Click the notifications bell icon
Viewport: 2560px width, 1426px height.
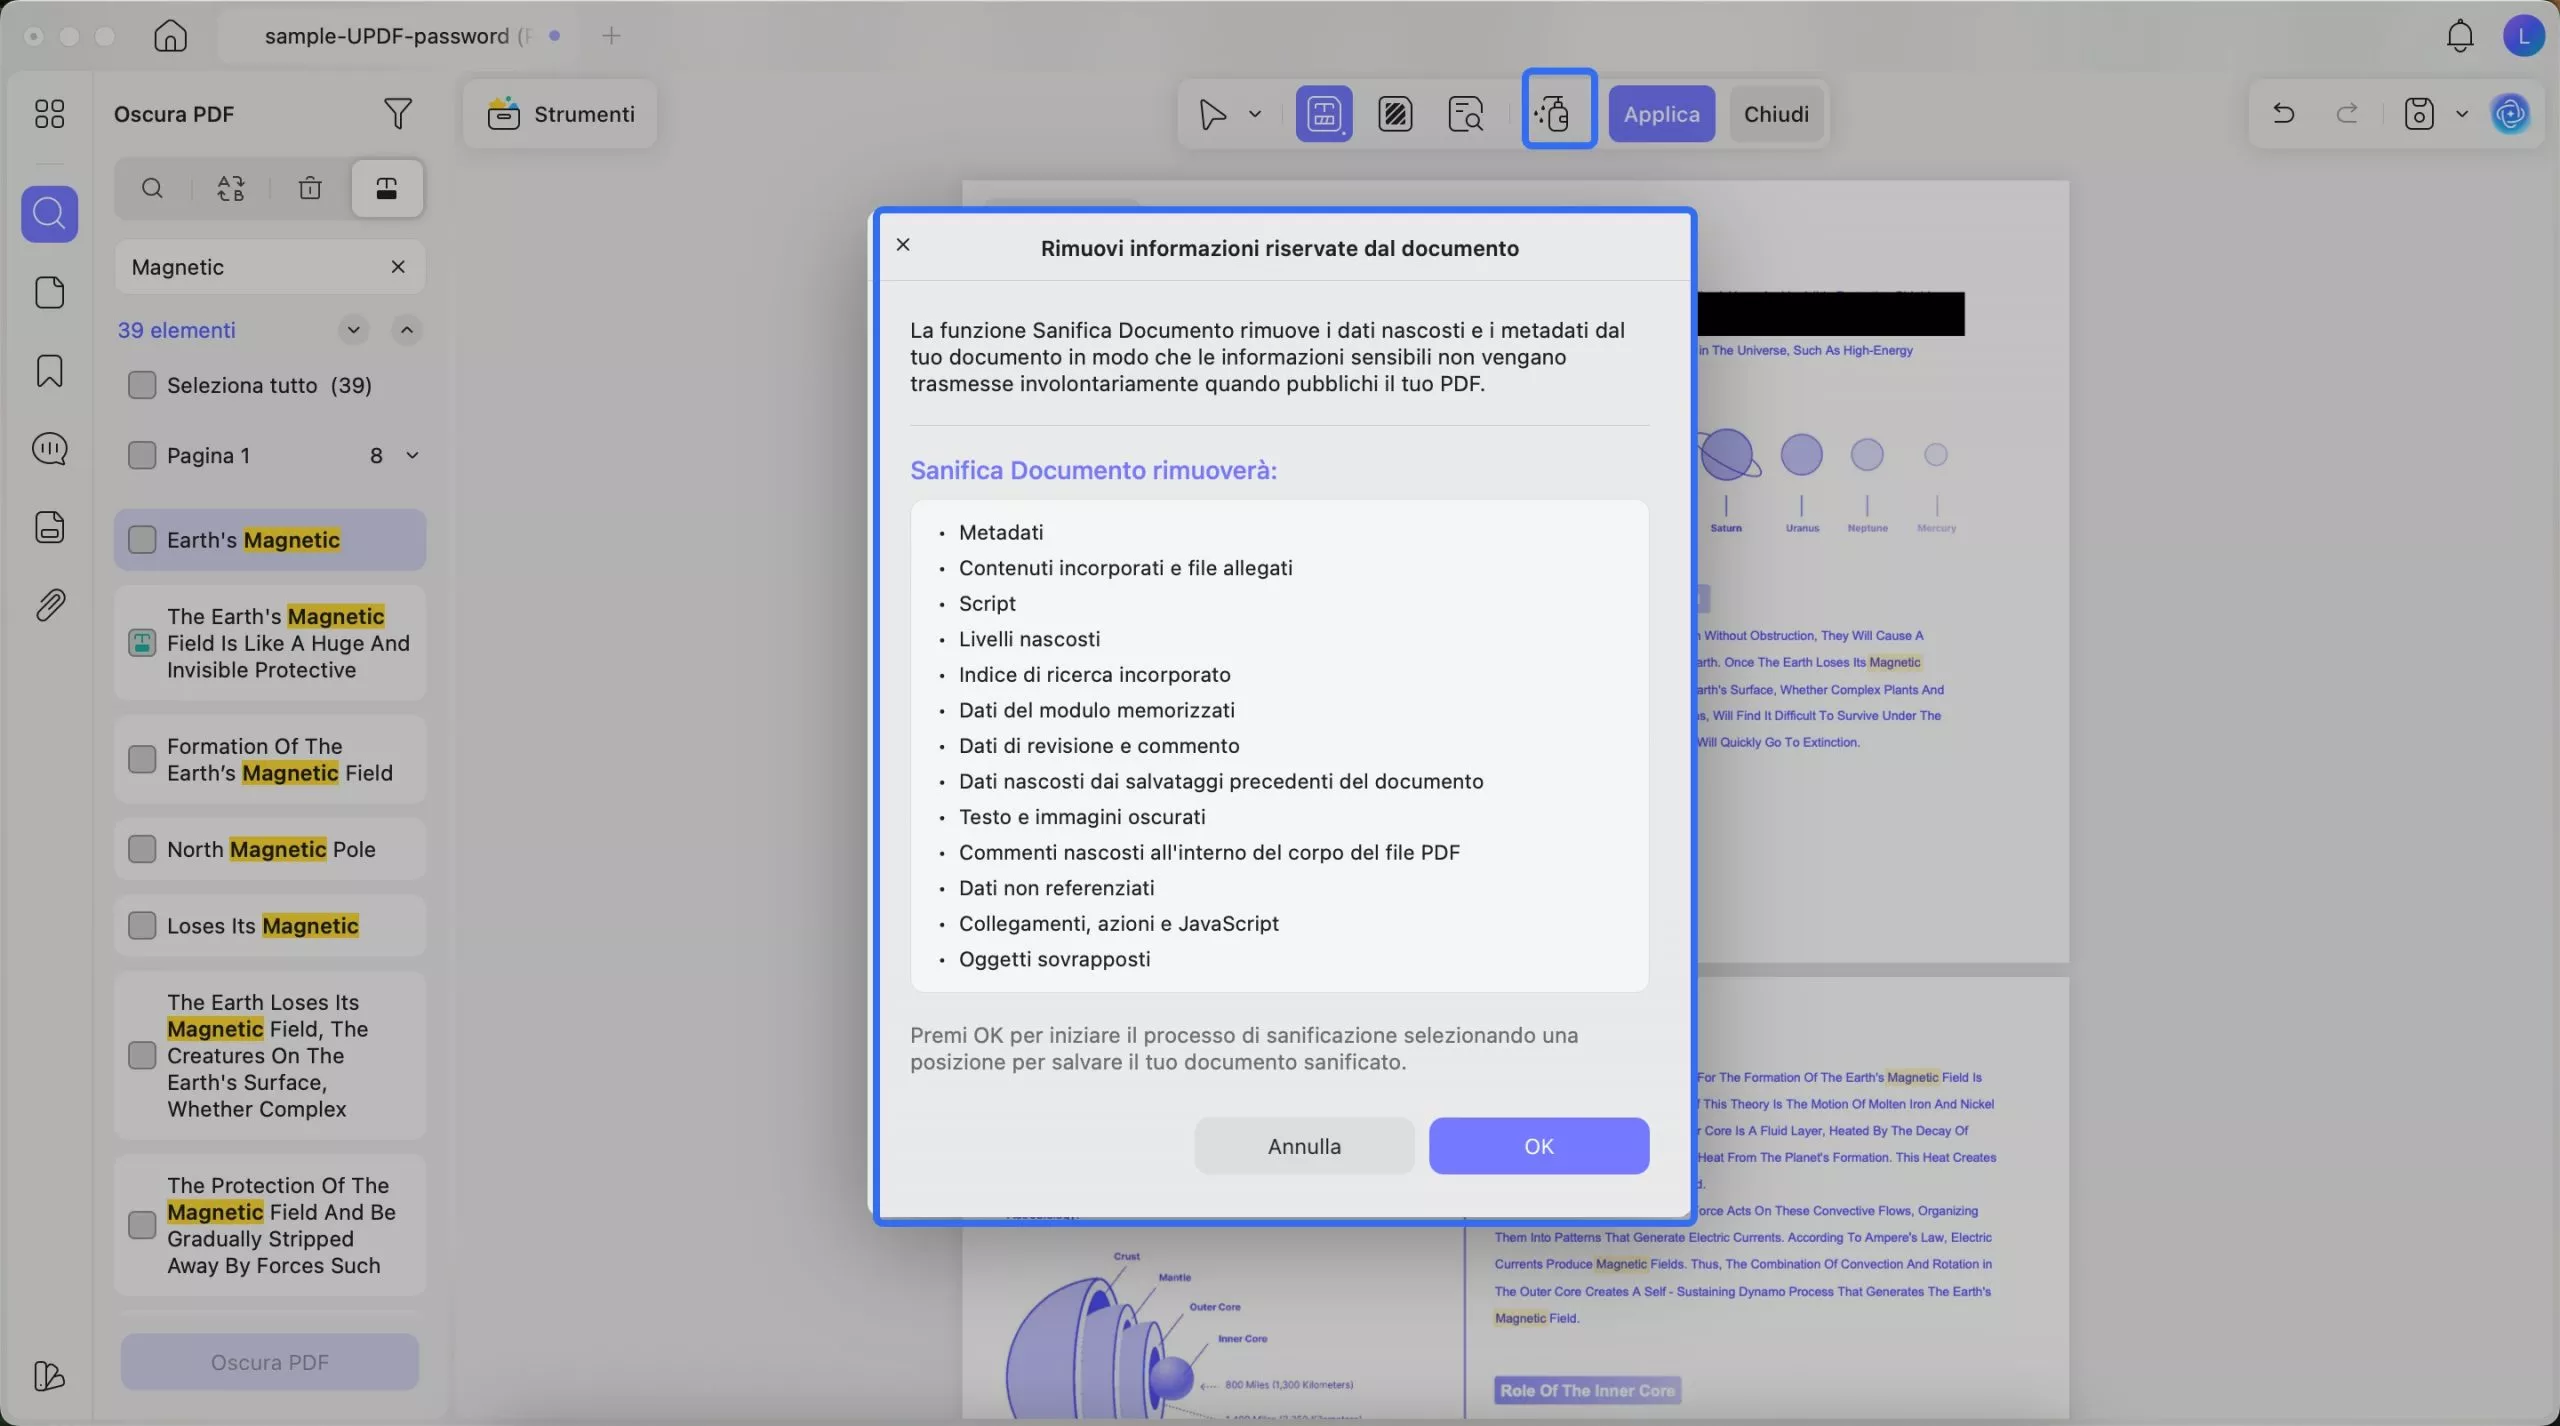(x=2459, y=37)
